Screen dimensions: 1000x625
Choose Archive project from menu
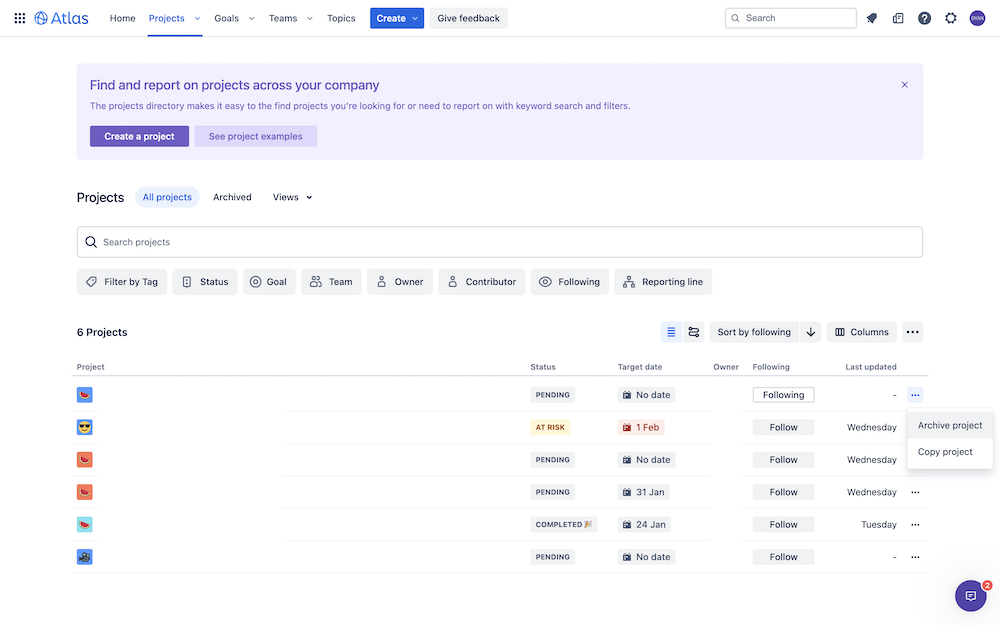[950, 425]
